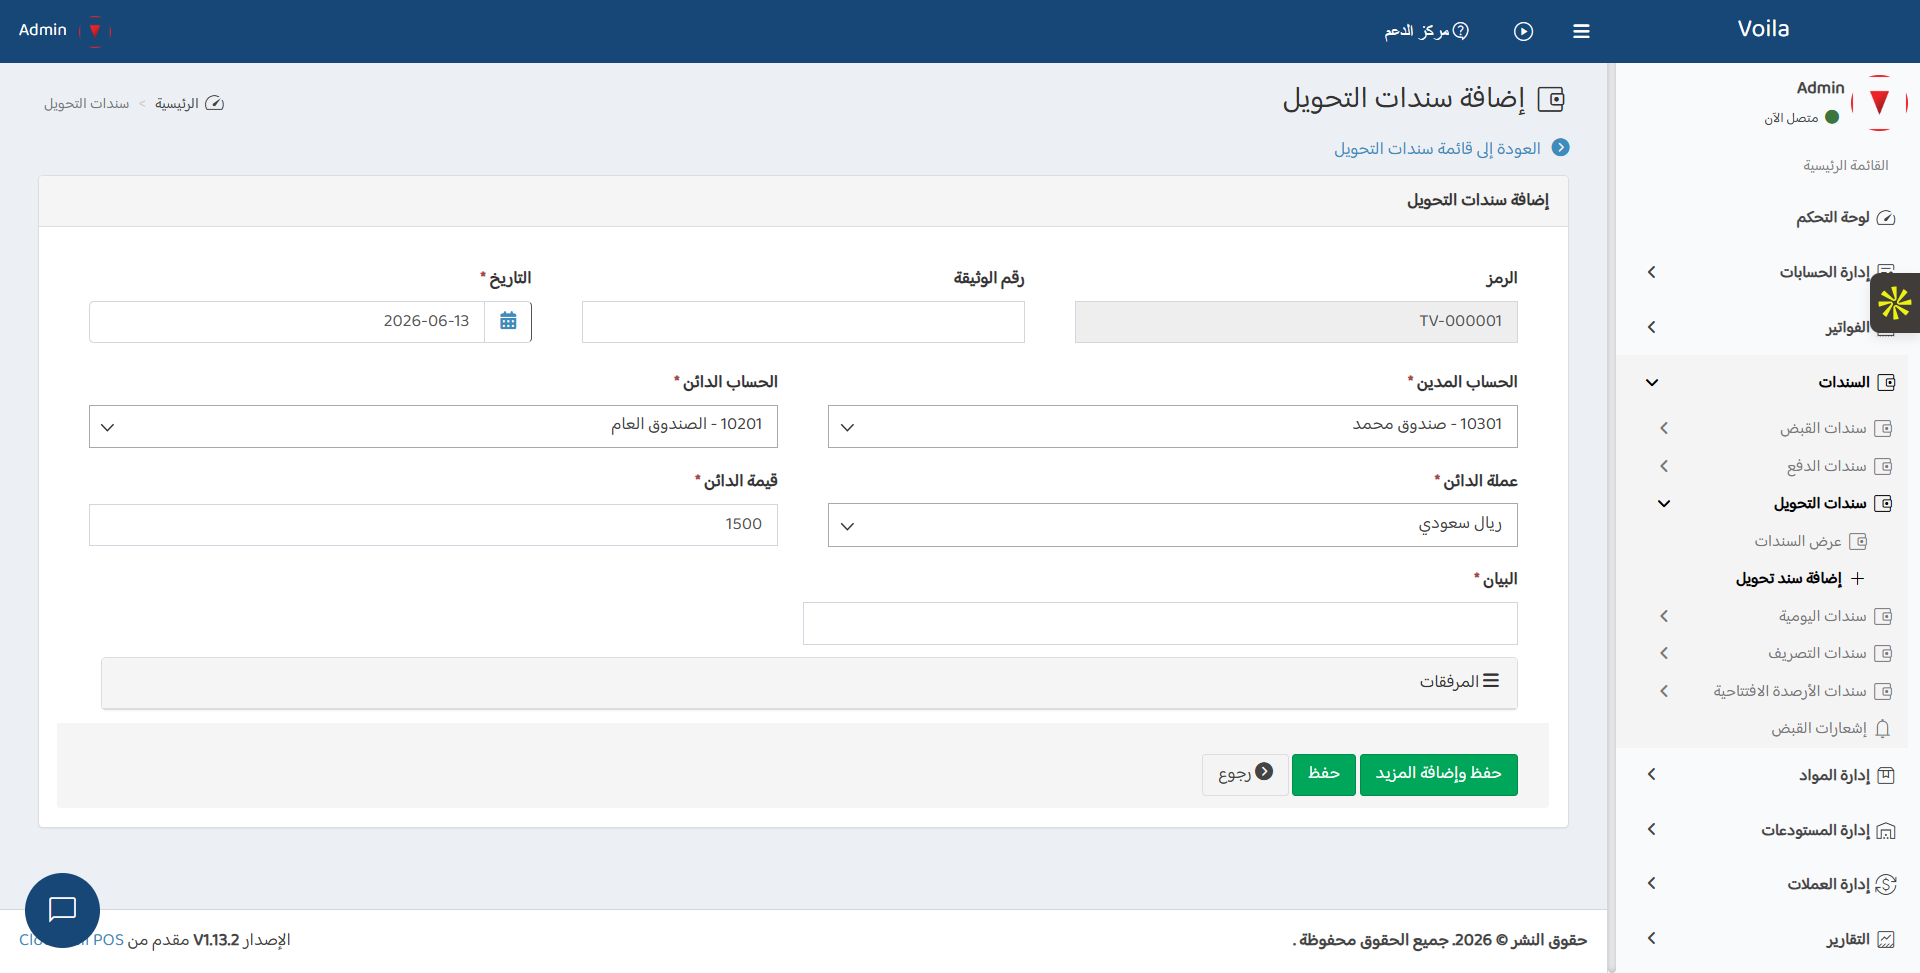Screen dimensions: 1920x973
Task: Click the date field showing 2026-06-13
Action: 287,322
